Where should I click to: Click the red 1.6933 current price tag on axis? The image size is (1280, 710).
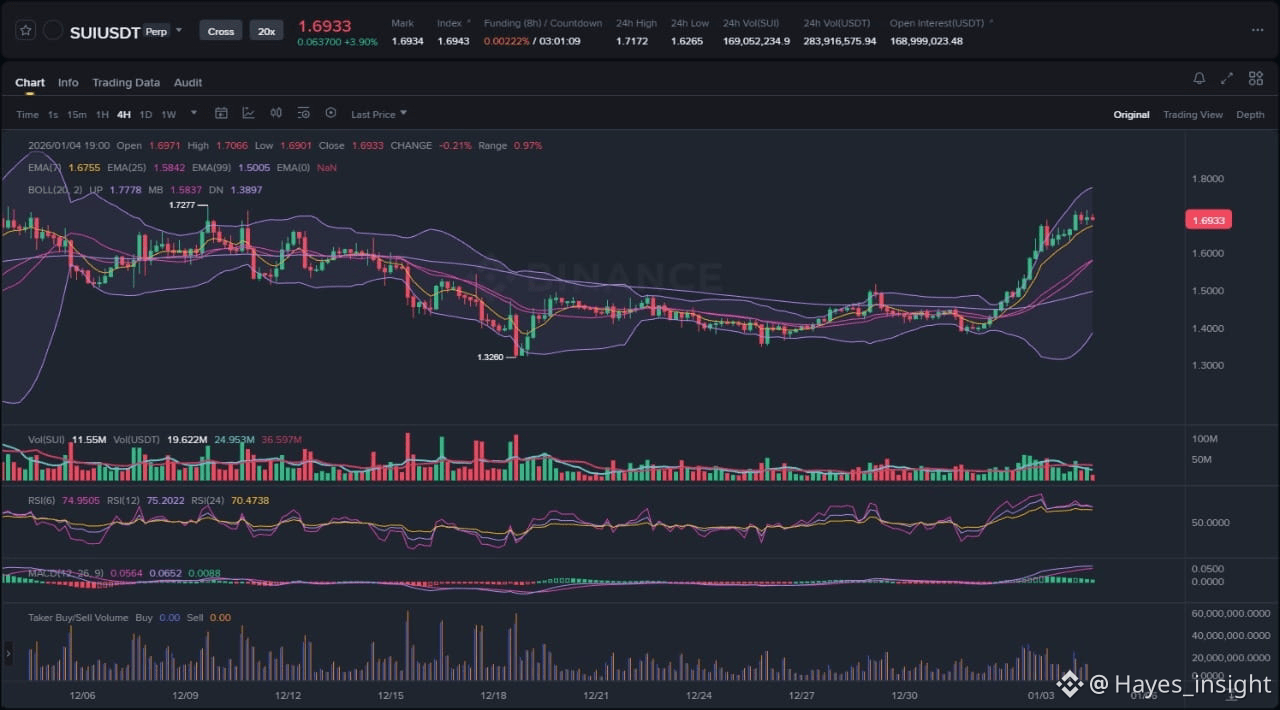[x=1208, y=219]
